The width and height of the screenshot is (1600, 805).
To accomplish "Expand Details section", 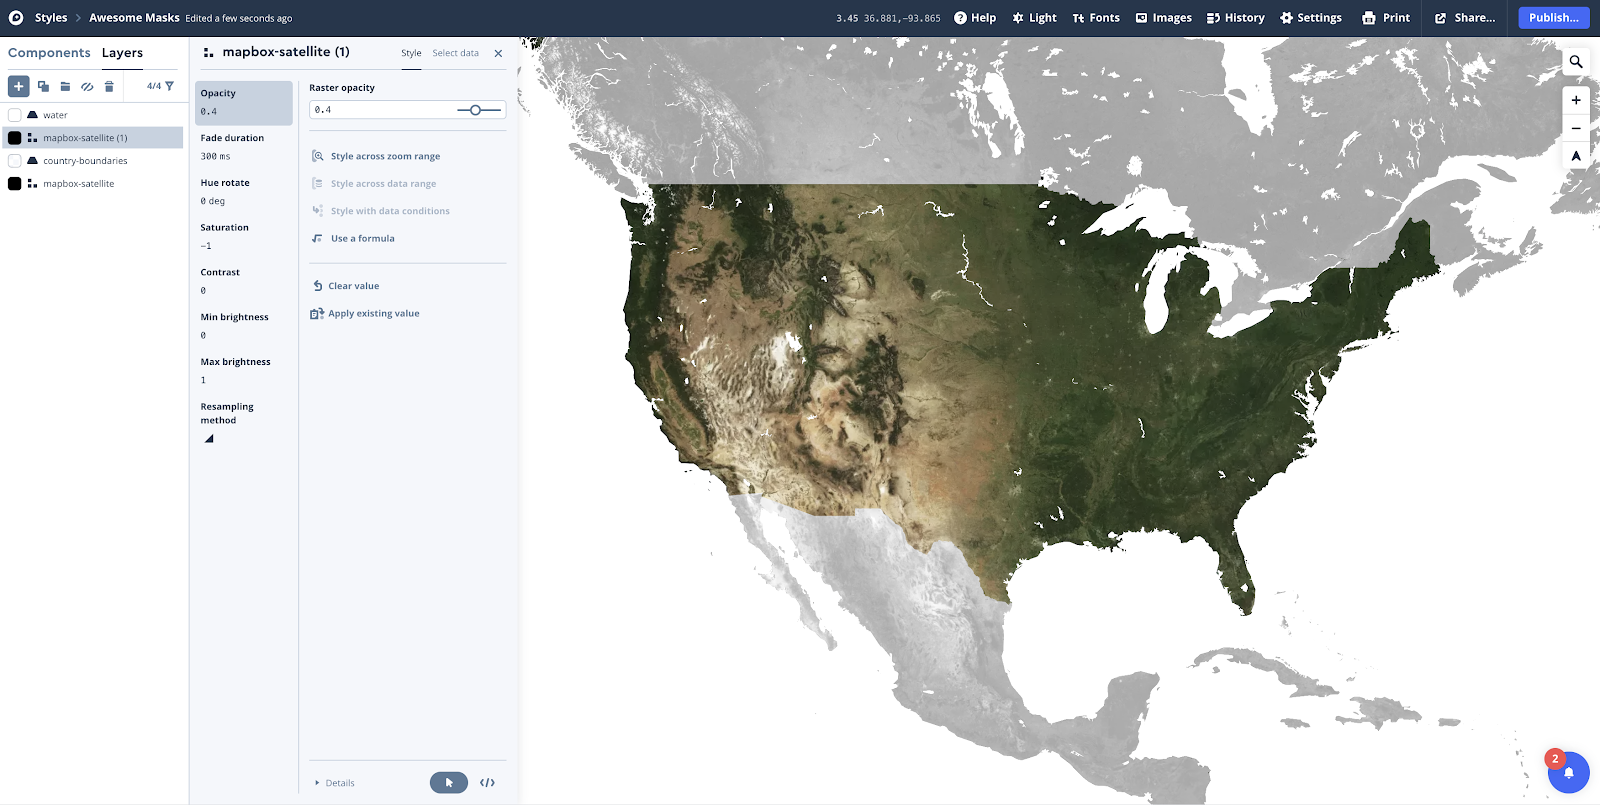I will [335, 783].
